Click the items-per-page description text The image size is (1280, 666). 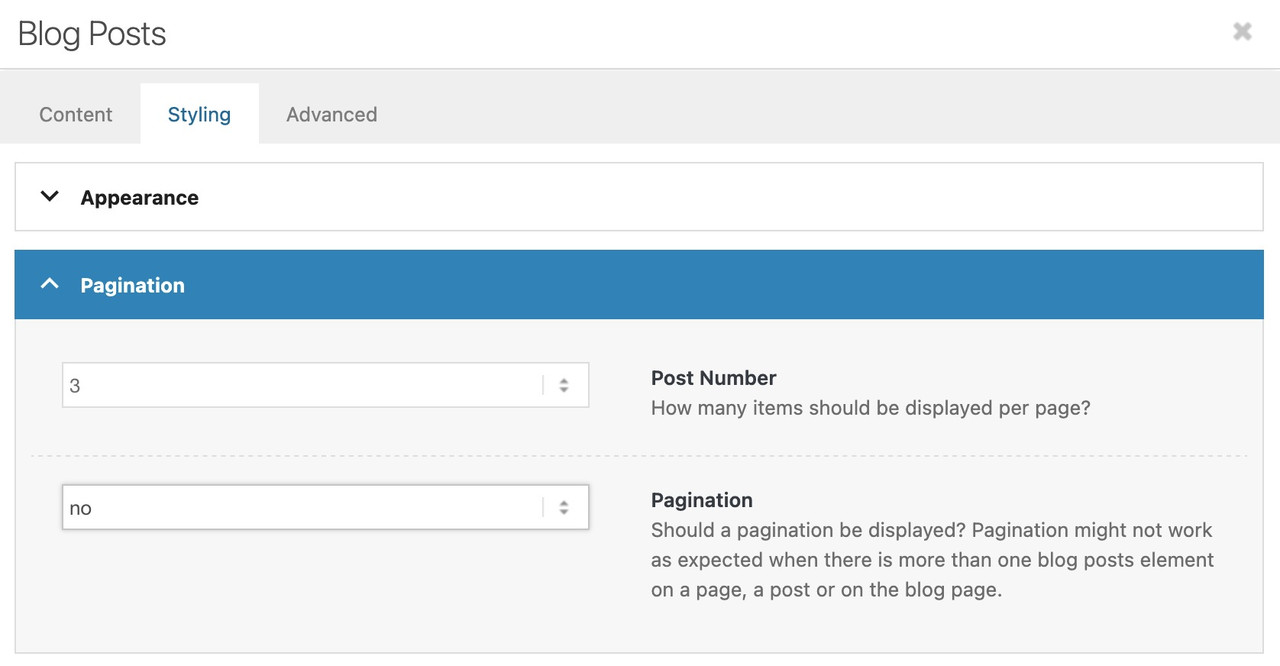coord(870,408)
